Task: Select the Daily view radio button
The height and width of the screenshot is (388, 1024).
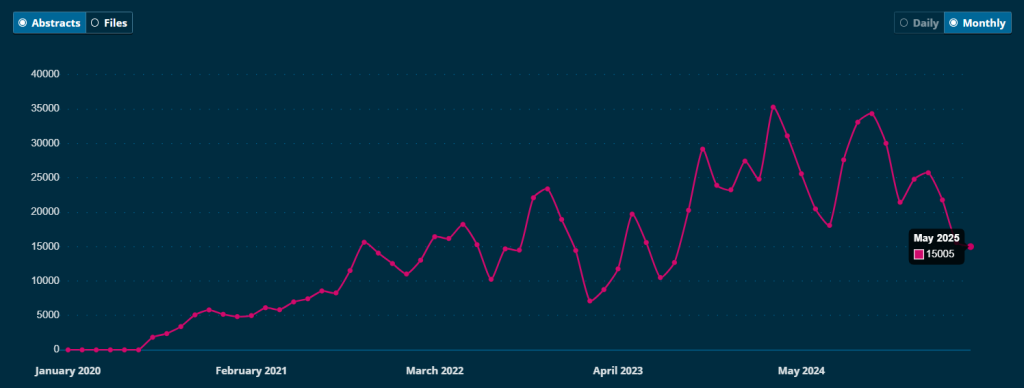Action: (x=919, y=23)
